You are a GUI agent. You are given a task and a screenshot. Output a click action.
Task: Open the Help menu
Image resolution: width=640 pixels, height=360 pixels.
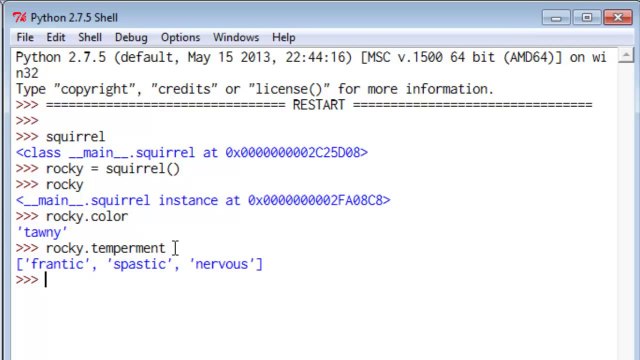tap(283, 38)
